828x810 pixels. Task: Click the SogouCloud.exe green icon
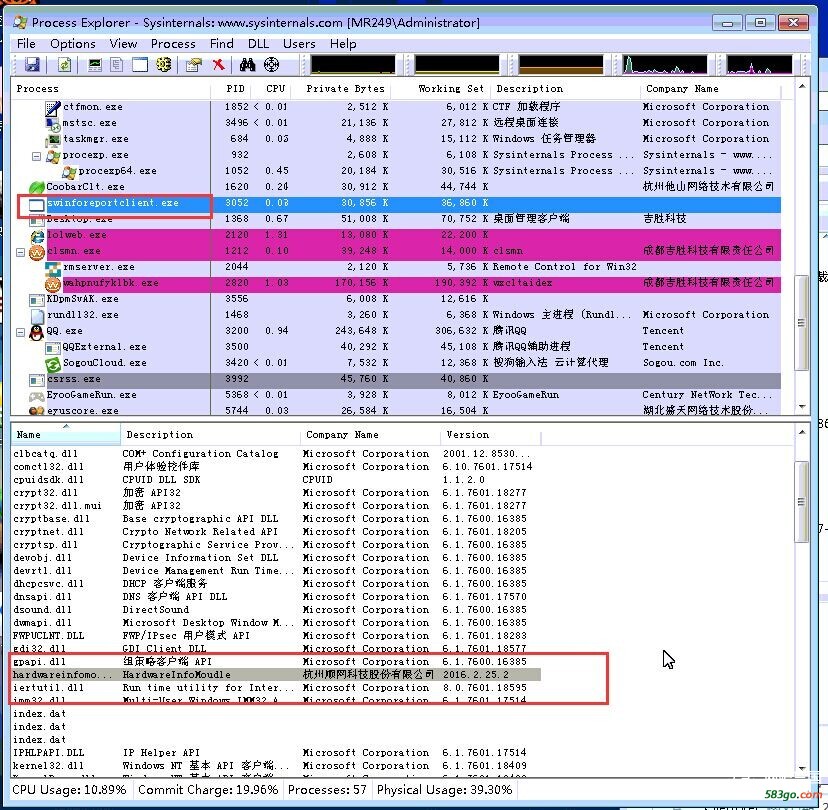pos(53,363)
